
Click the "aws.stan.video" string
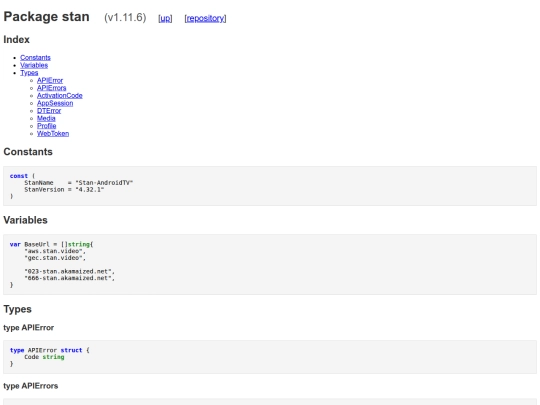pyautogui.click(x=53, y=251)
